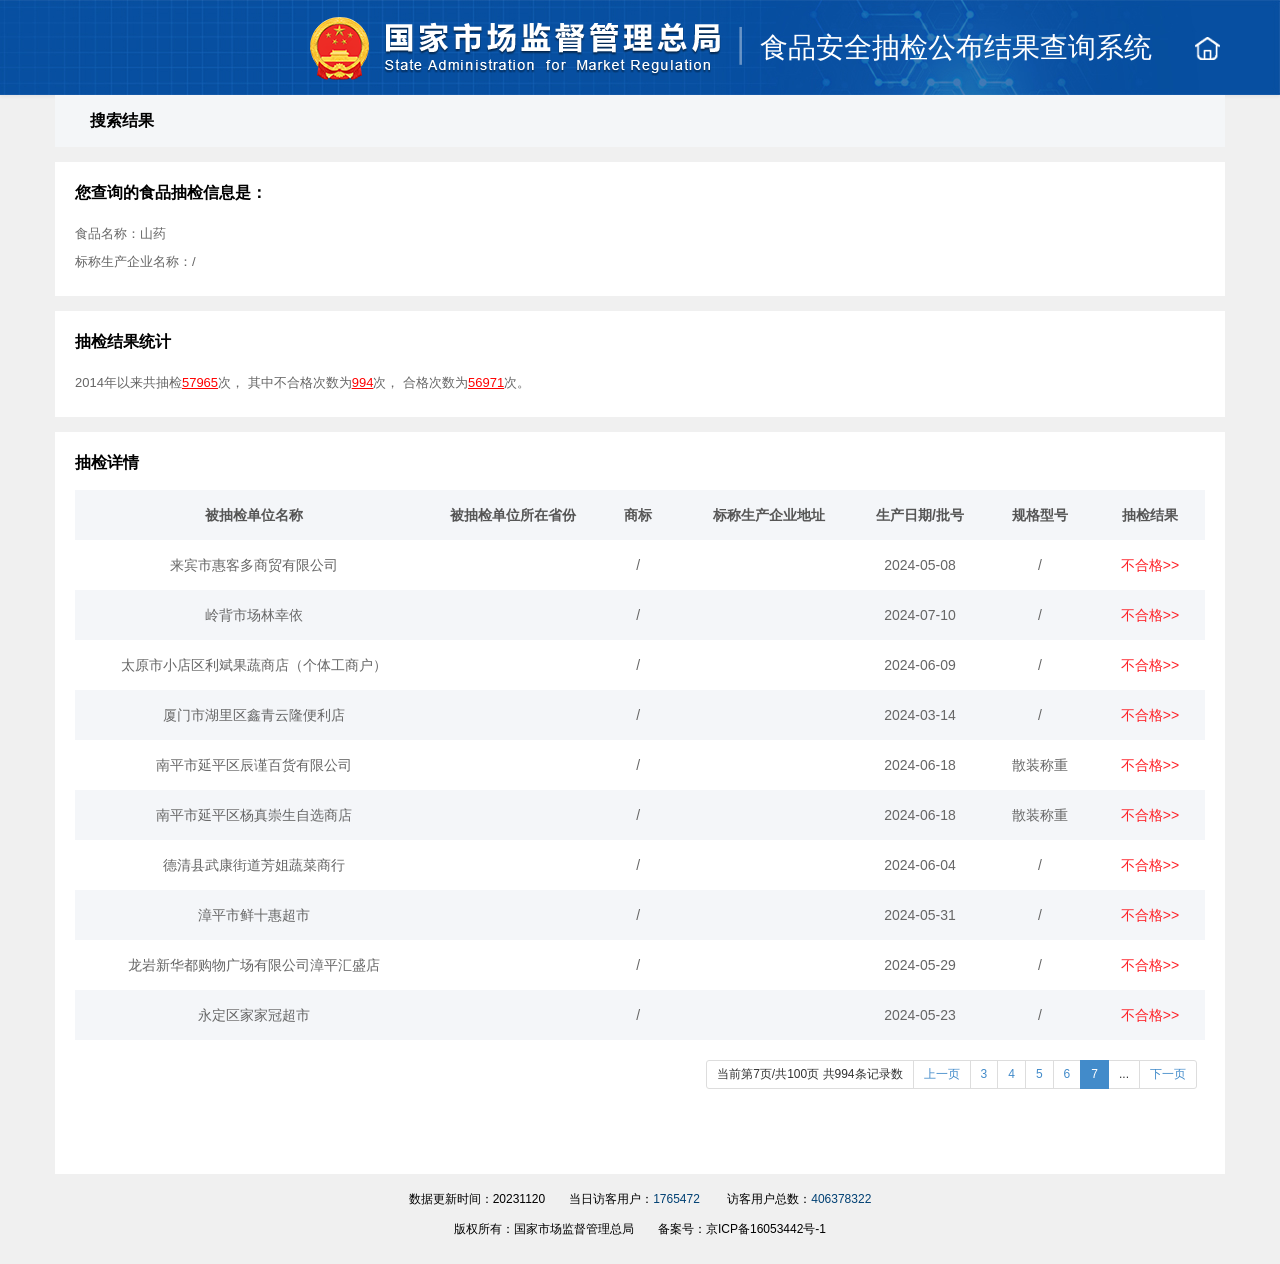Click production date 2024-06-09
The image size is (1280, 1264).
(x=920, y=665)
